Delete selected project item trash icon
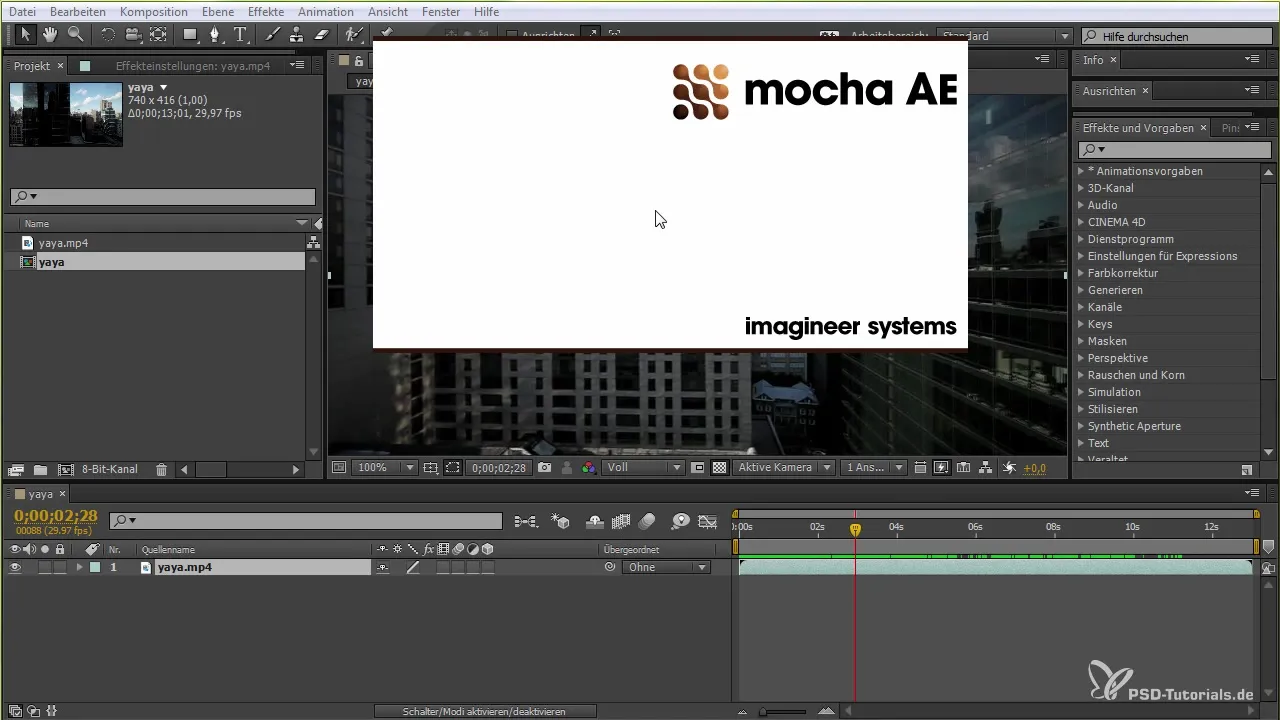1280x720 pixels. pyautogui.click(x=161, y=469)
